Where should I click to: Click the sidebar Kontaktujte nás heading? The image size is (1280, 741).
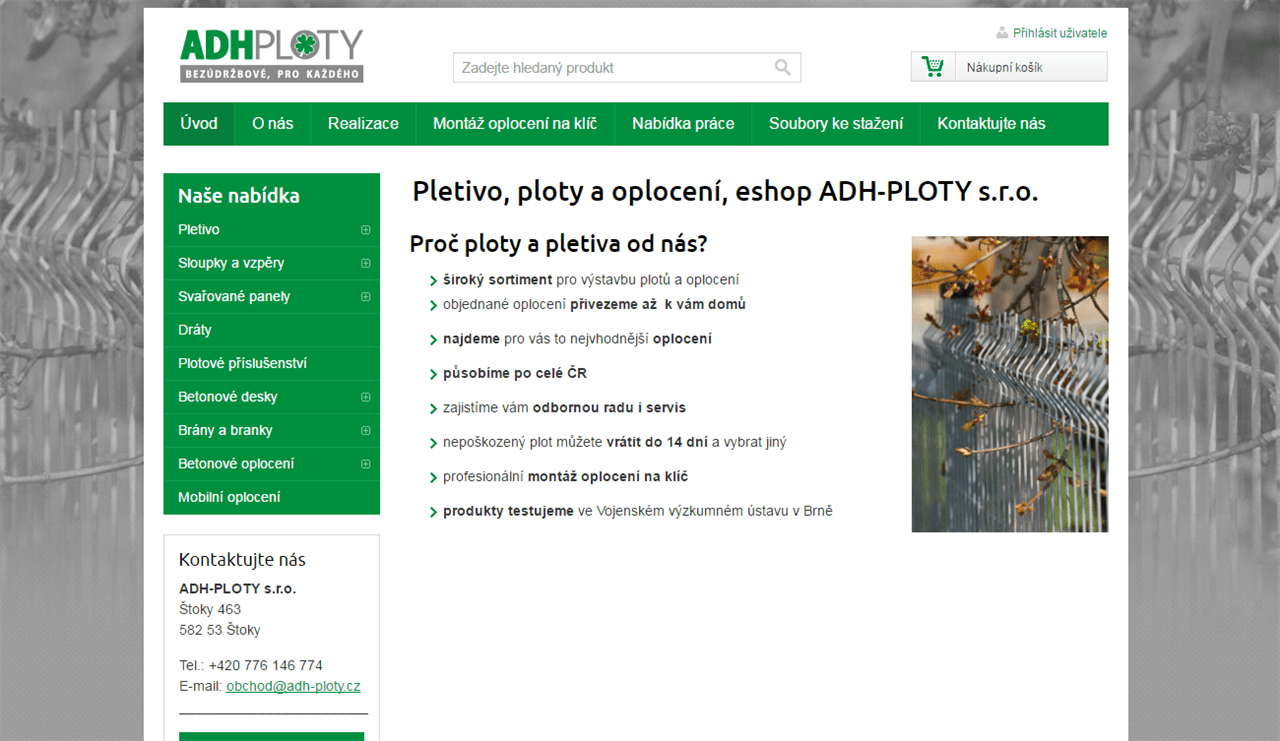[242, 560]
